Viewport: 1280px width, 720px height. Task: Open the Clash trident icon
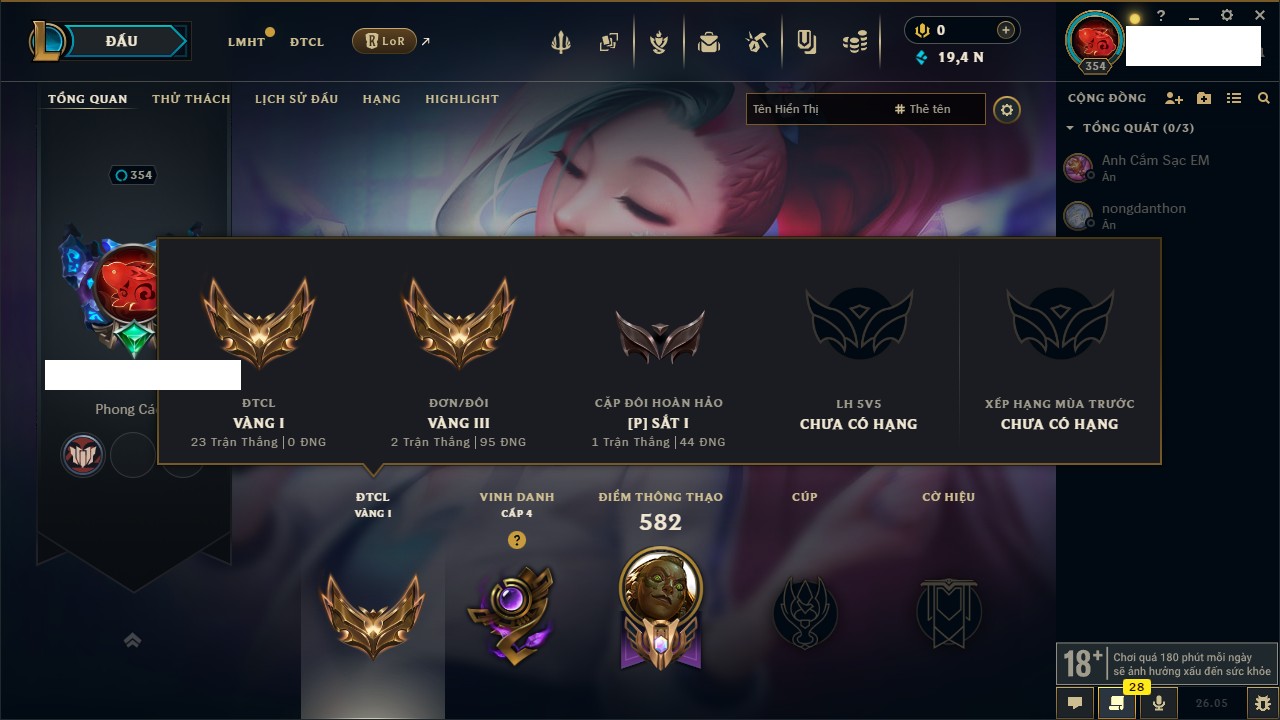pyautogui.click(x=560, y=42)
